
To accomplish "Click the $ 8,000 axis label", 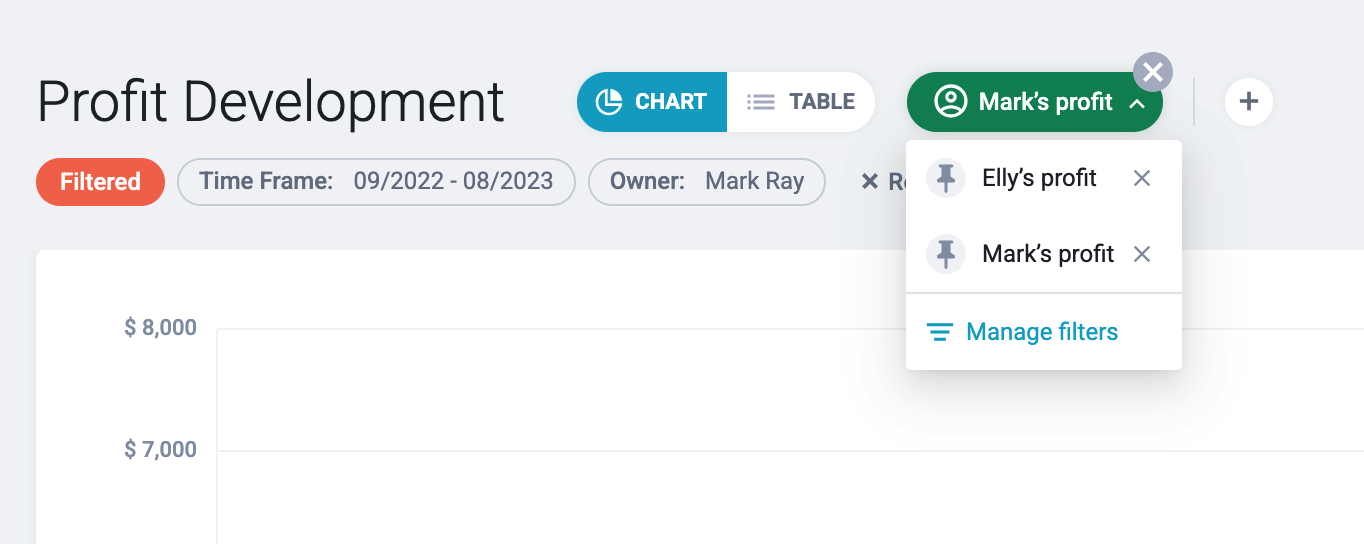I will [x=160, y=328].
